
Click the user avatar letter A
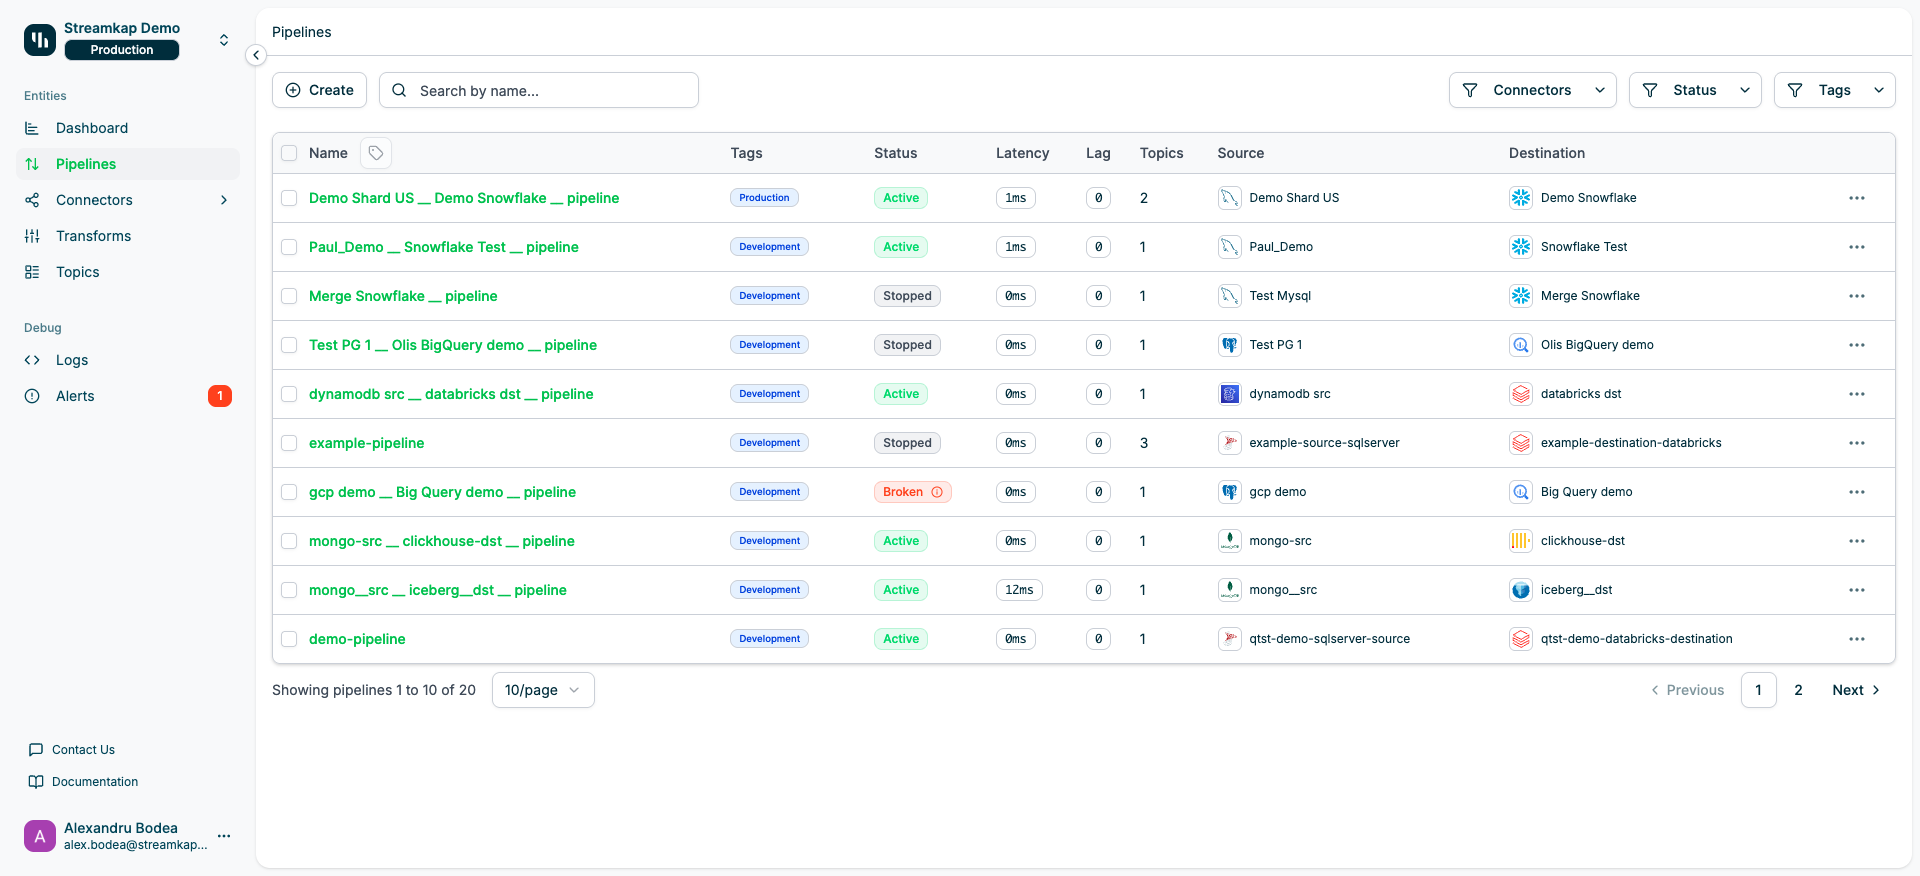click(x=40, y=836)
